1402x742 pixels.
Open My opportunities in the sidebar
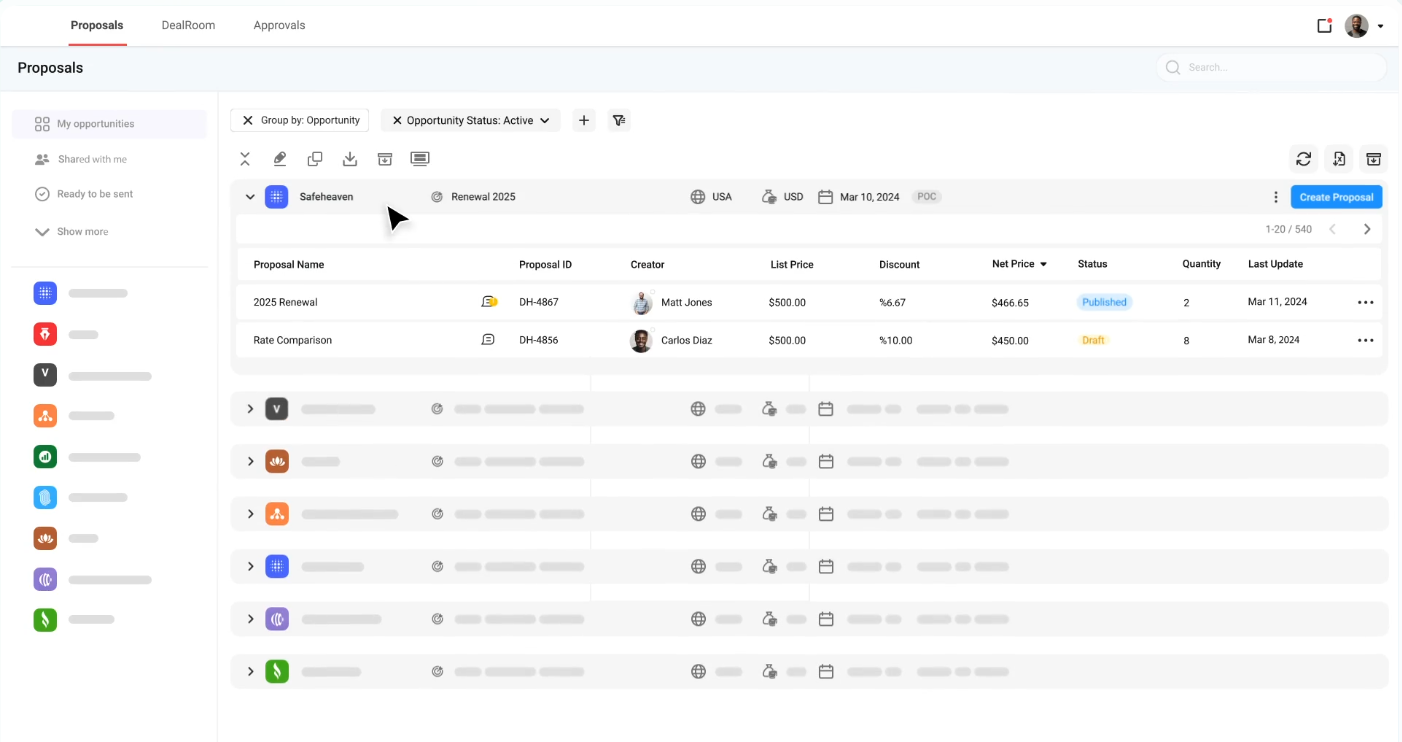(x=109, y=124)
